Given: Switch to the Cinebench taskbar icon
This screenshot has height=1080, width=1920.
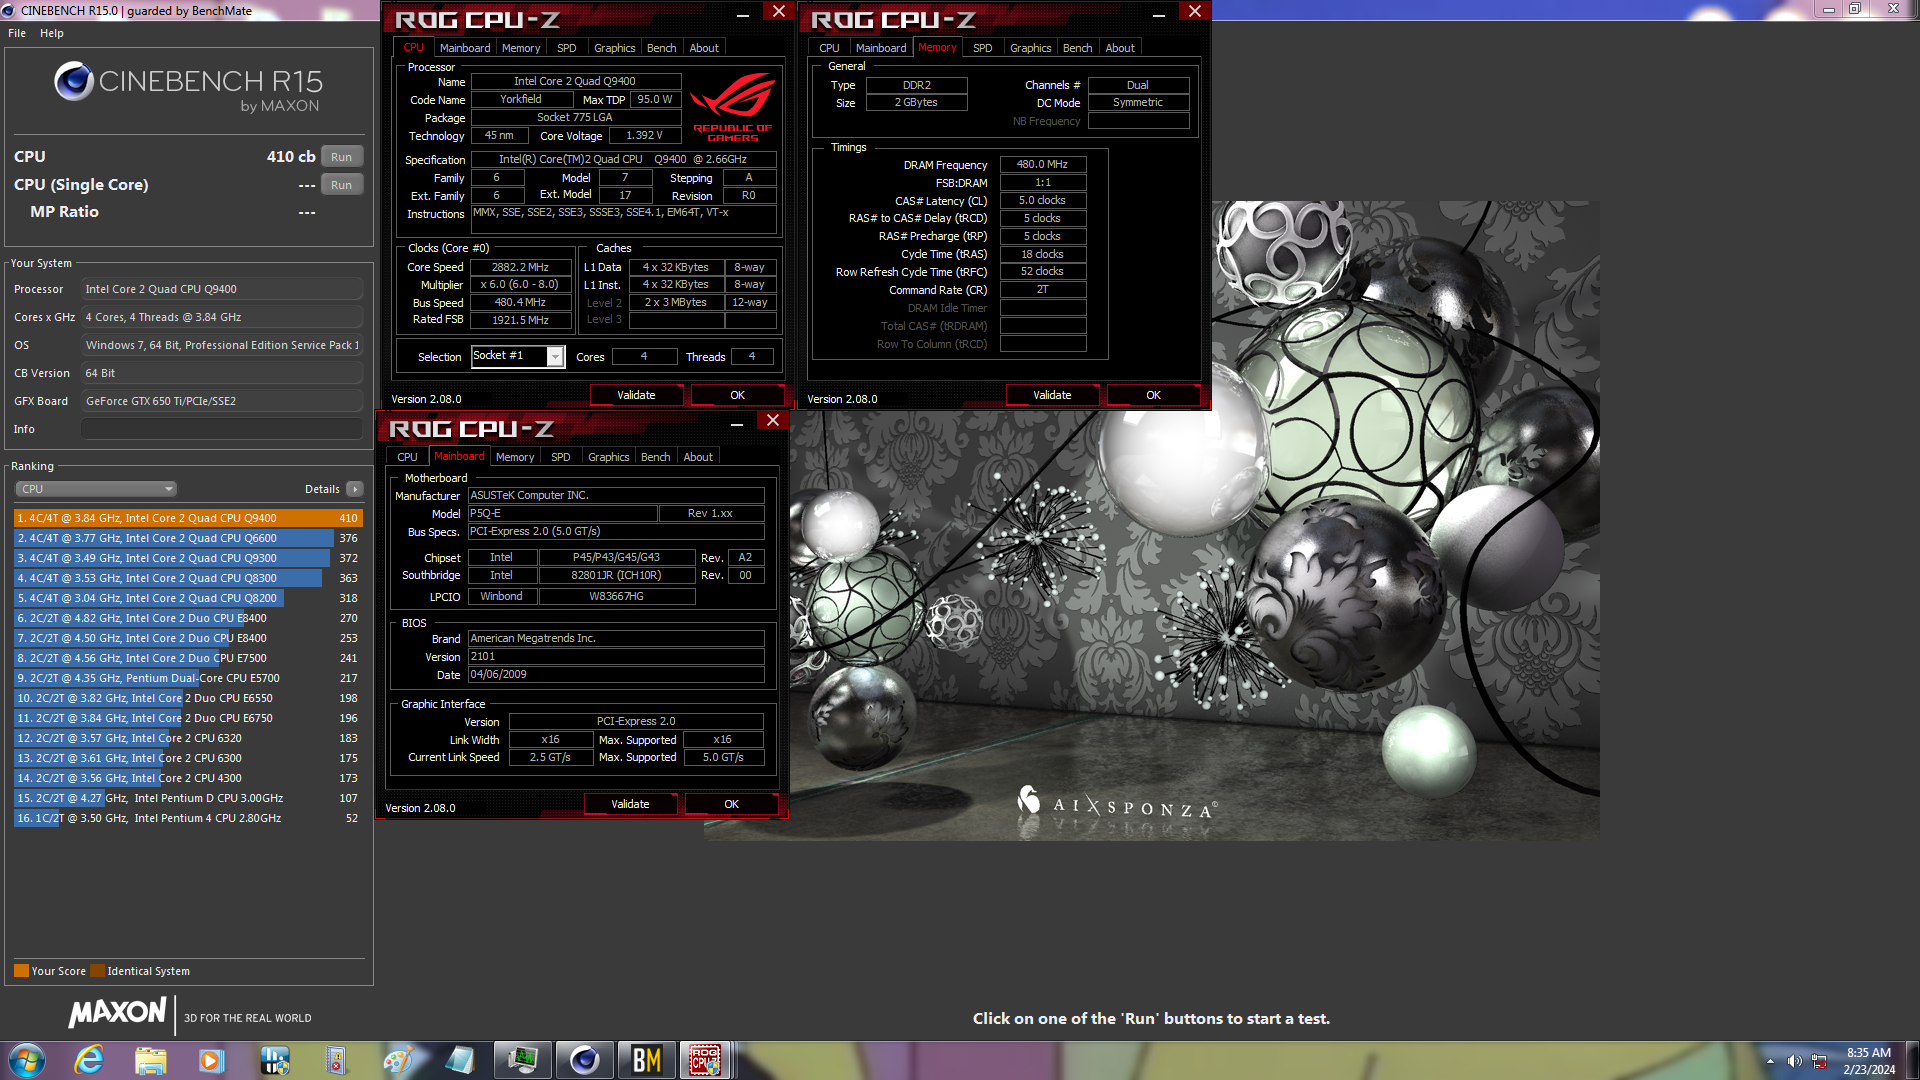Looking at the screenshot, I should (584, 1060).
